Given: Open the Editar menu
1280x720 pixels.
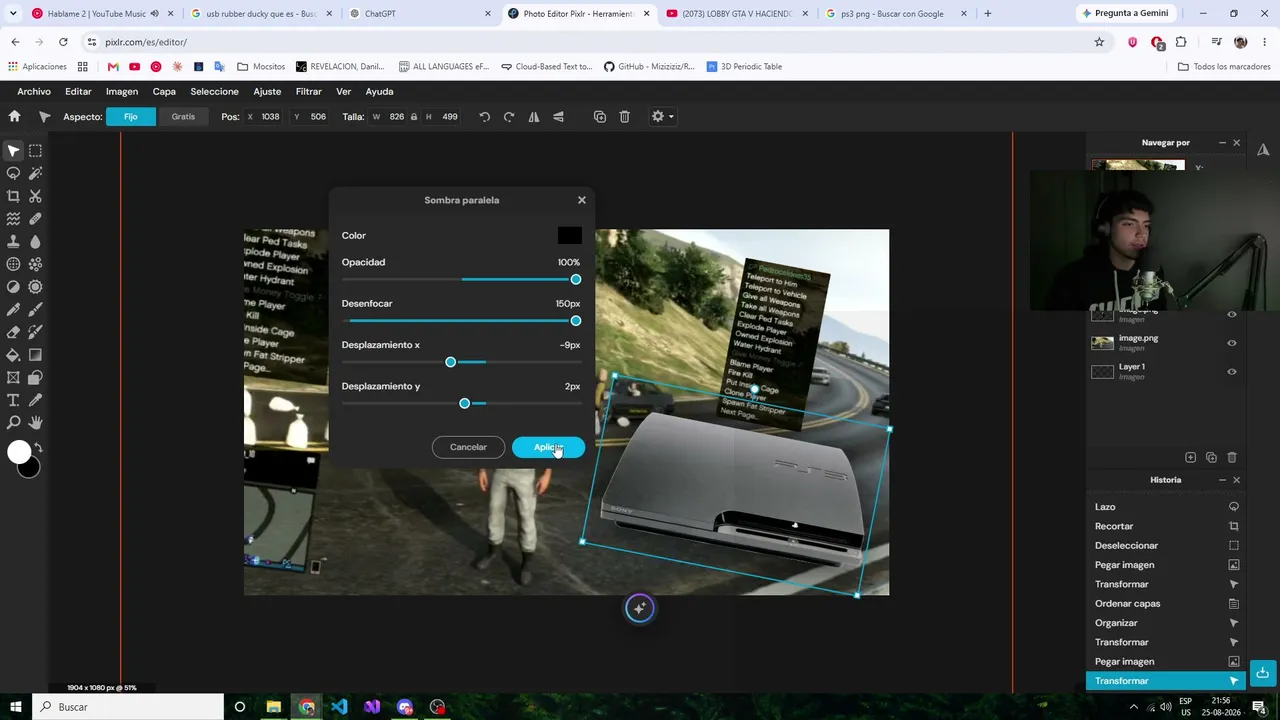Looking at the screenshot, I should point(78,92).
